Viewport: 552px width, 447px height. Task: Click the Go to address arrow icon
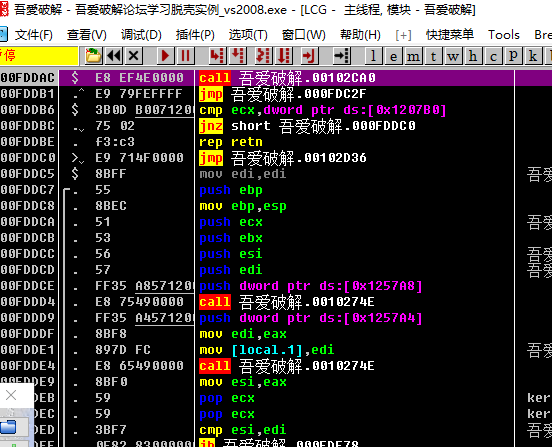point(341,56)
